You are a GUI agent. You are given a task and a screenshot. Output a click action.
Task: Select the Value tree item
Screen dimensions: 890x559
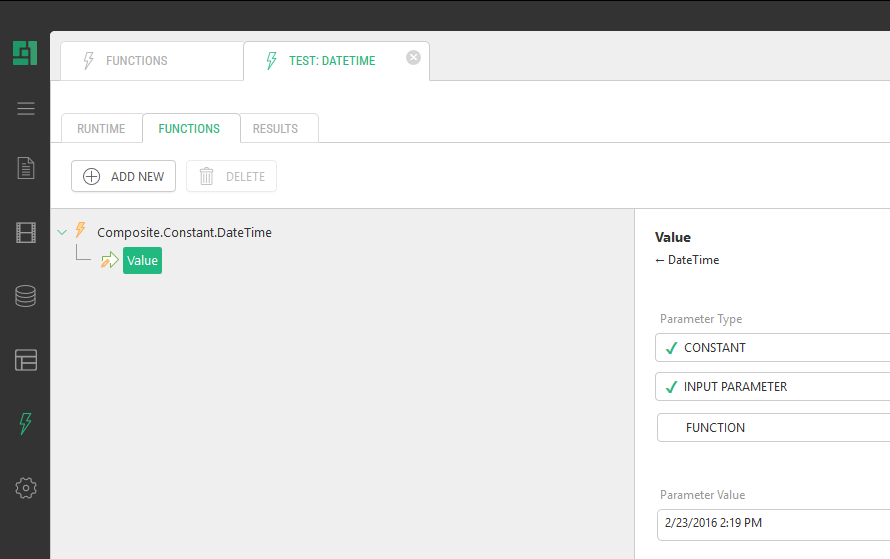pyautogui.click(x=142, y=261)
